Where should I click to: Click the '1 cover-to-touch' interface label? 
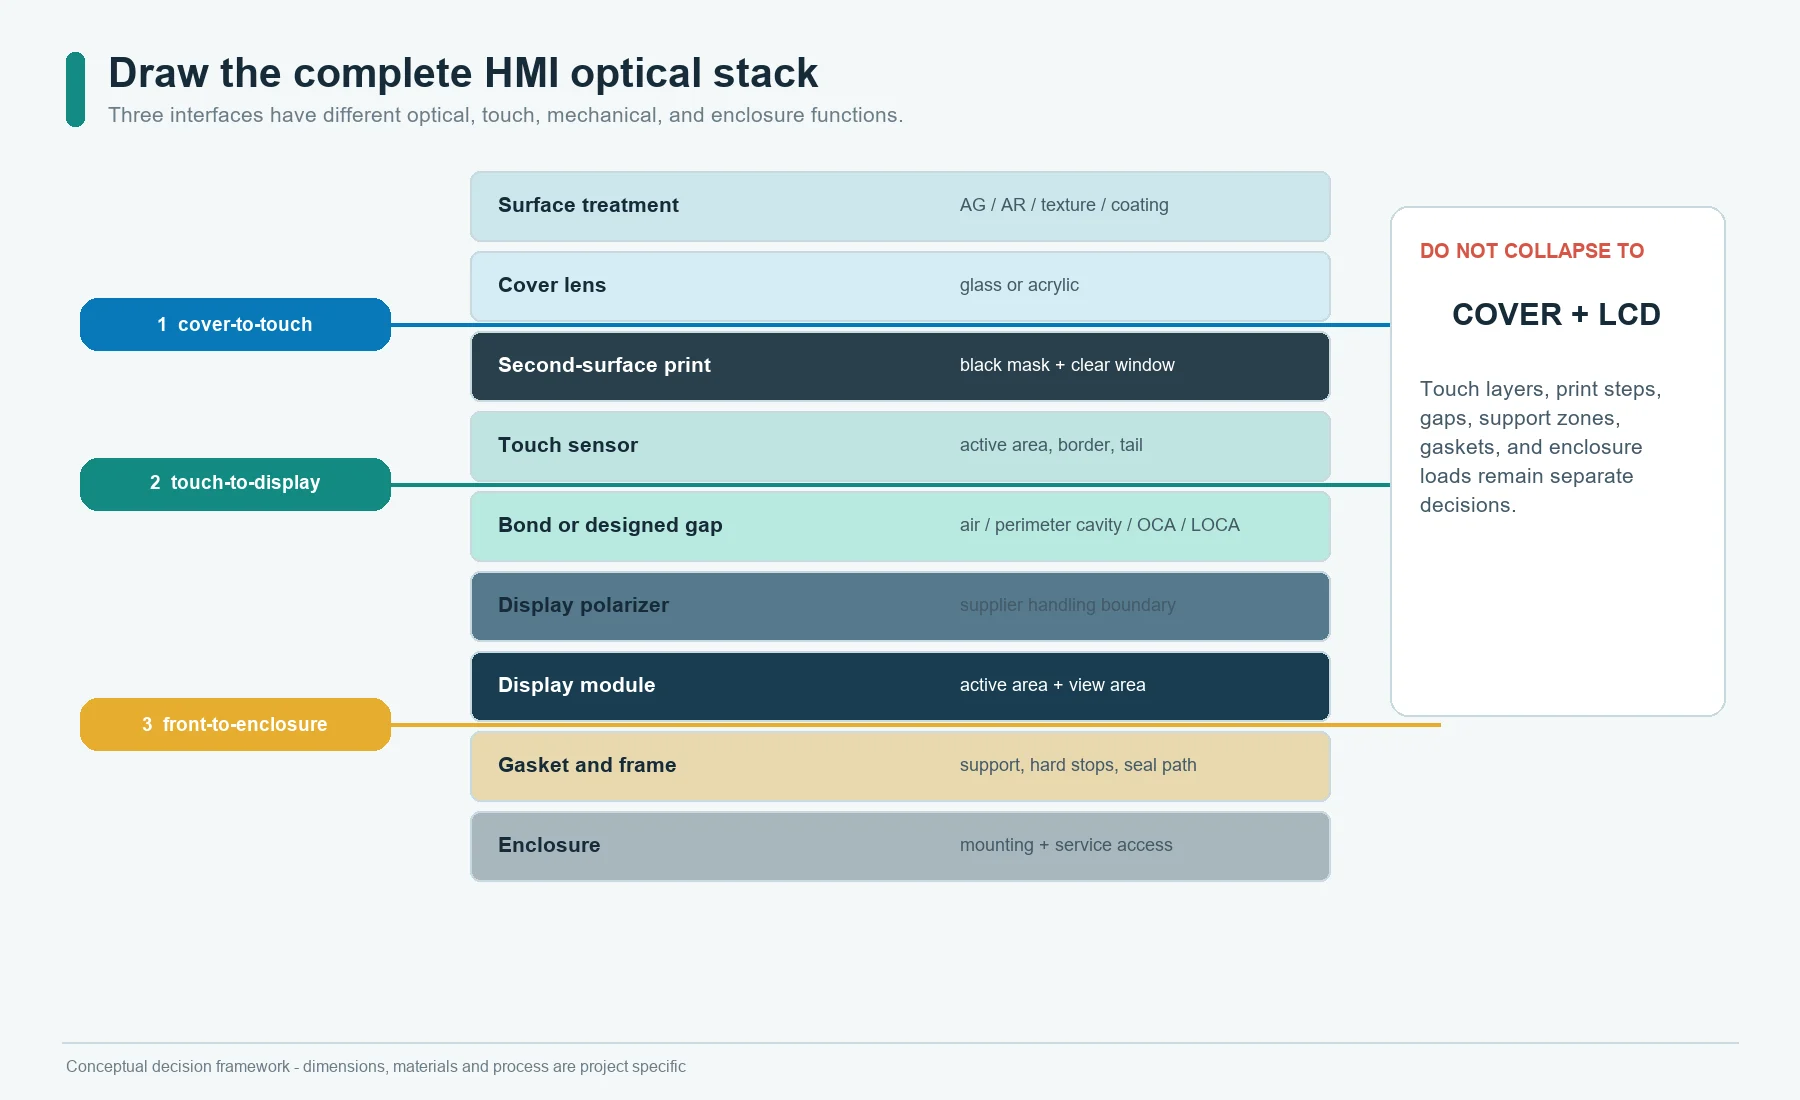(235, 324)
